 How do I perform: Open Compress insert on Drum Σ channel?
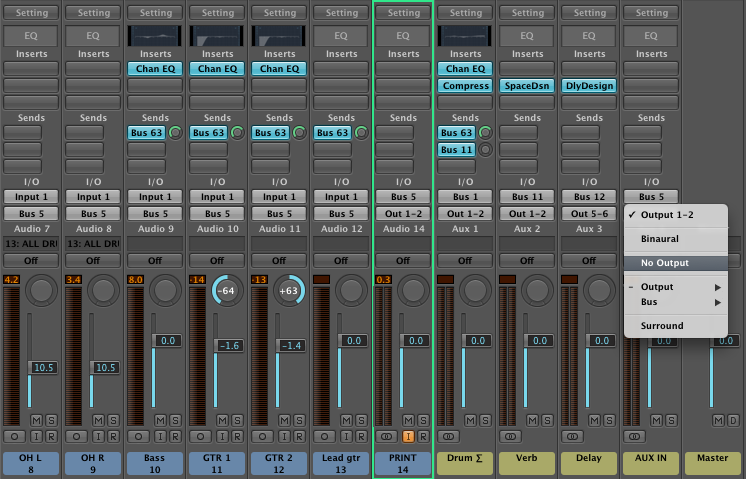click(x=465, y=86)
